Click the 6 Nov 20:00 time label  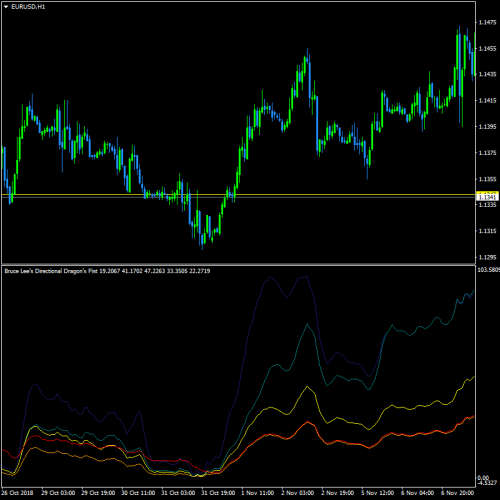click(458, 493)
